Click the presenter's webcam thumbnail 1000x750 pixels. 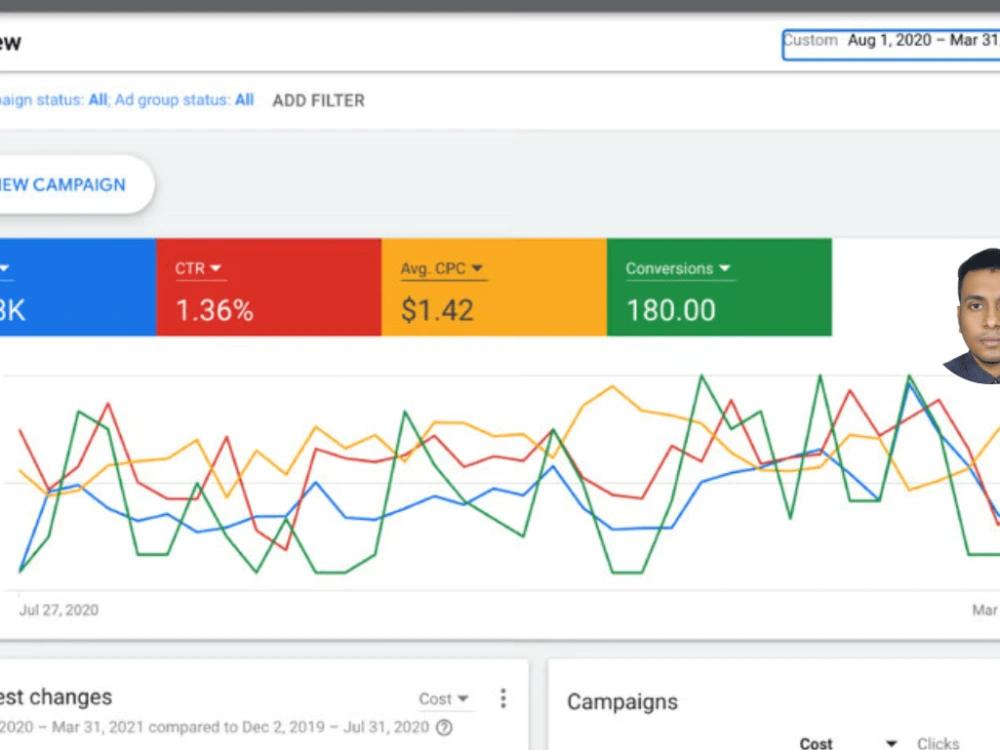[x=971, y=316]
